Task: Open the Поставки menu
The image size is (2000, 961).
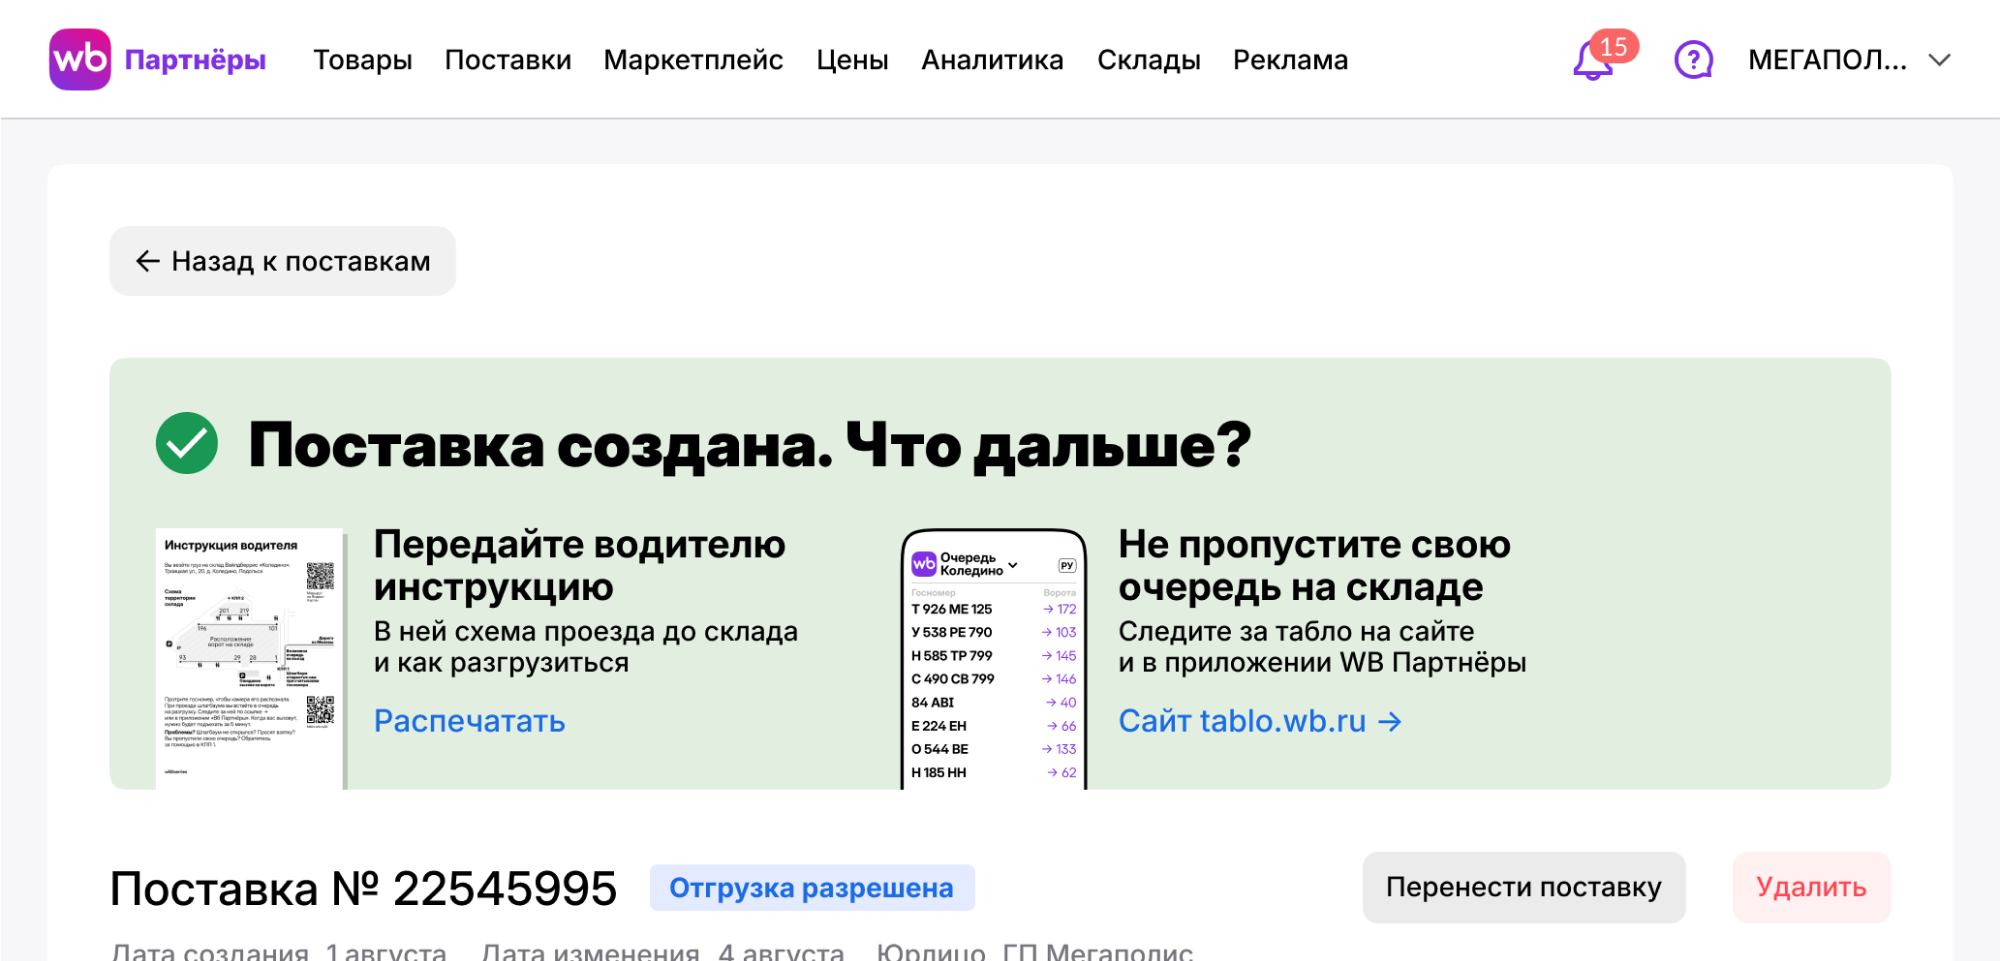Action: point(508,60)
